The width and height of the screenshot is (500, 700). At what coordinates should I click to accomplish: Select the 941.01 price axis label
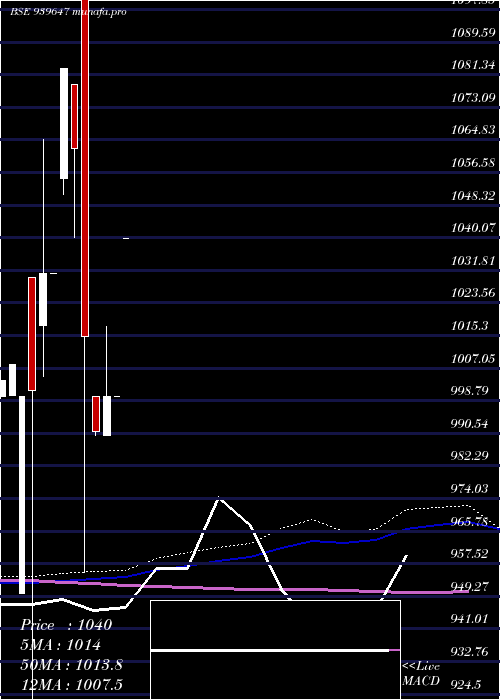(x=470, y=619)
